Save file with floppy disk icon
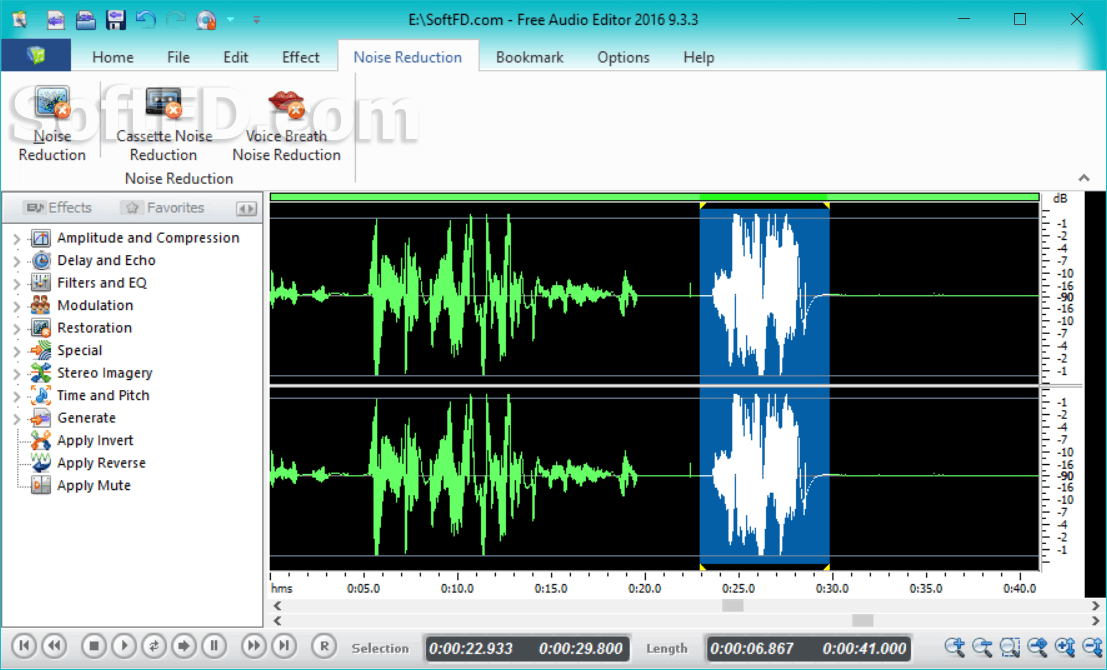Viewport: 1107px width, 670px height. tap(115, 19)
